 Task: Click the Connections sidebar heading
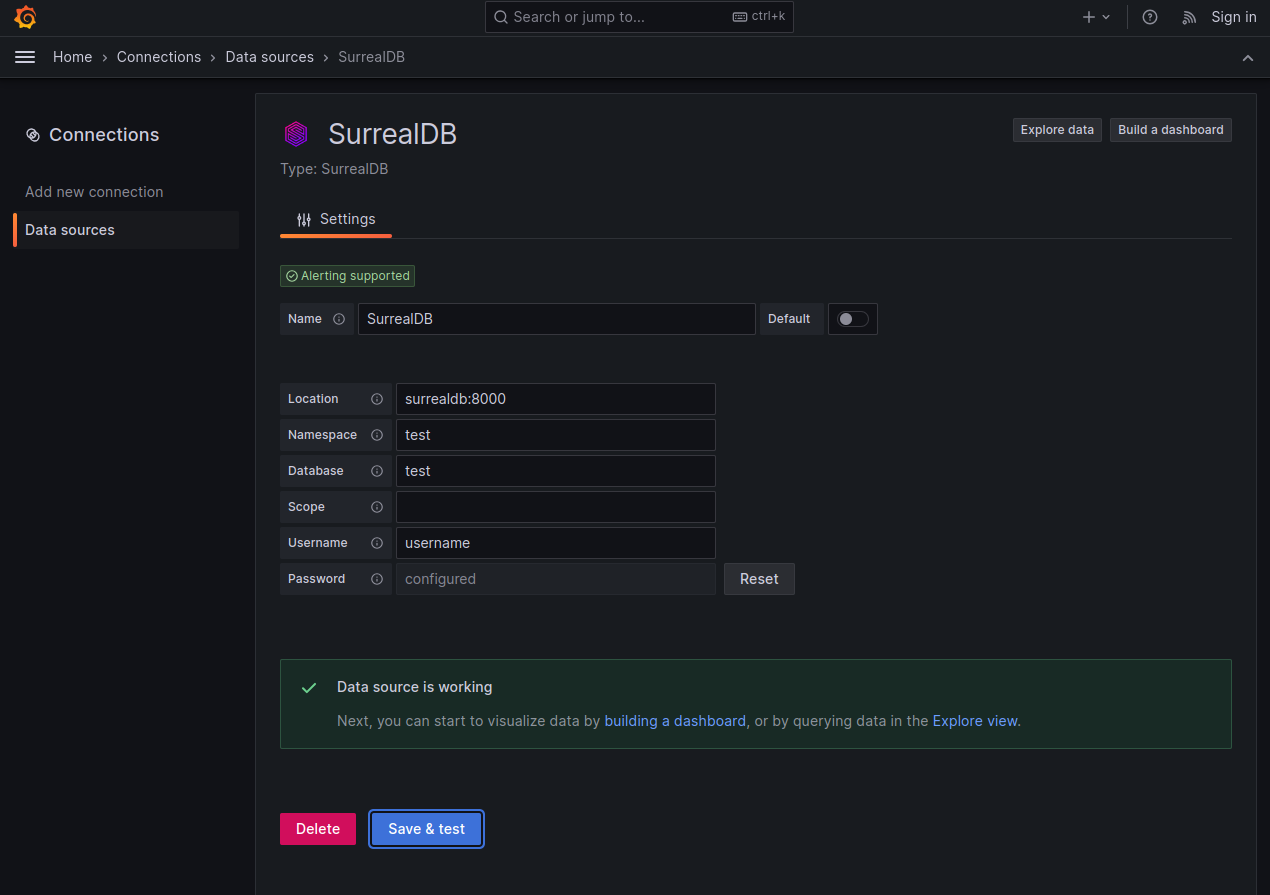(104, 135)
